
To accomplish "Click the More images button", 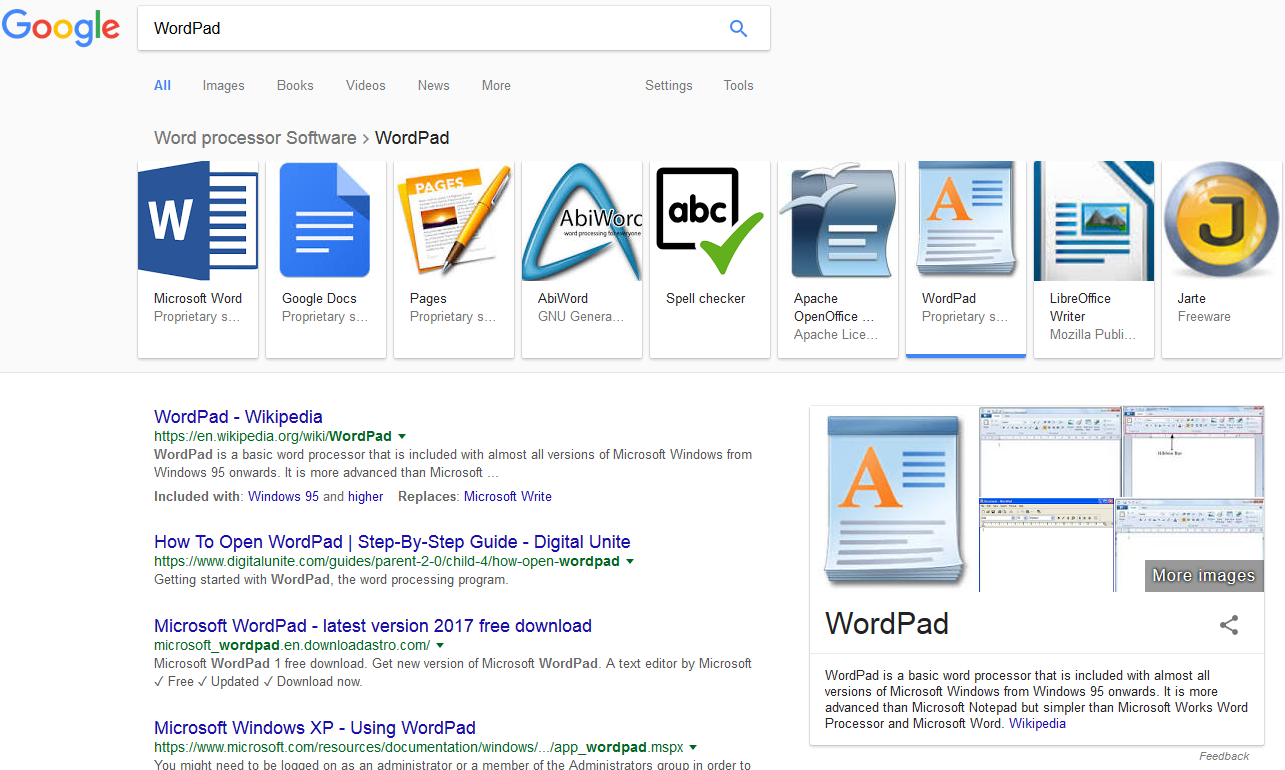I will pos(1203,575).
